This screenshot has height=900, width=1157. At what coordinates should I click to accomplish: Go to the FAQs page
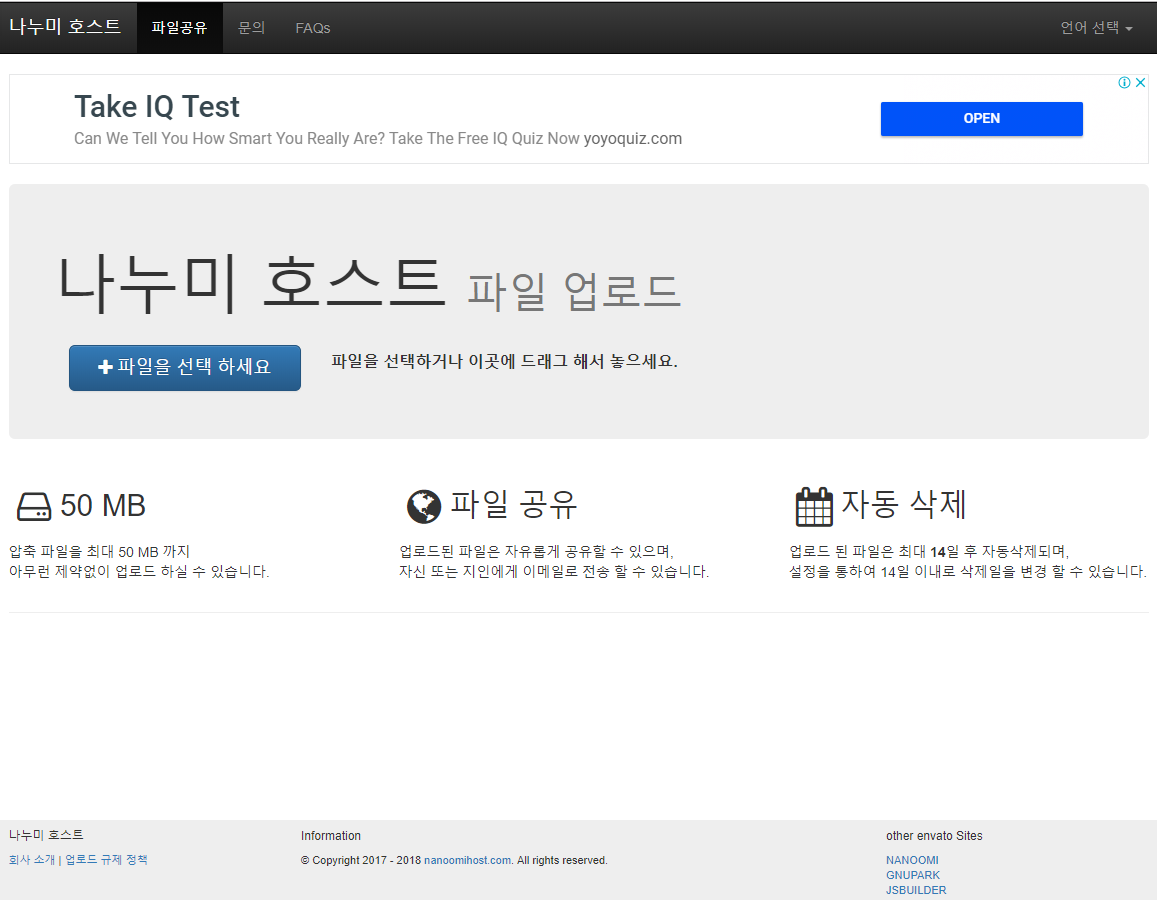click(313, 28)
